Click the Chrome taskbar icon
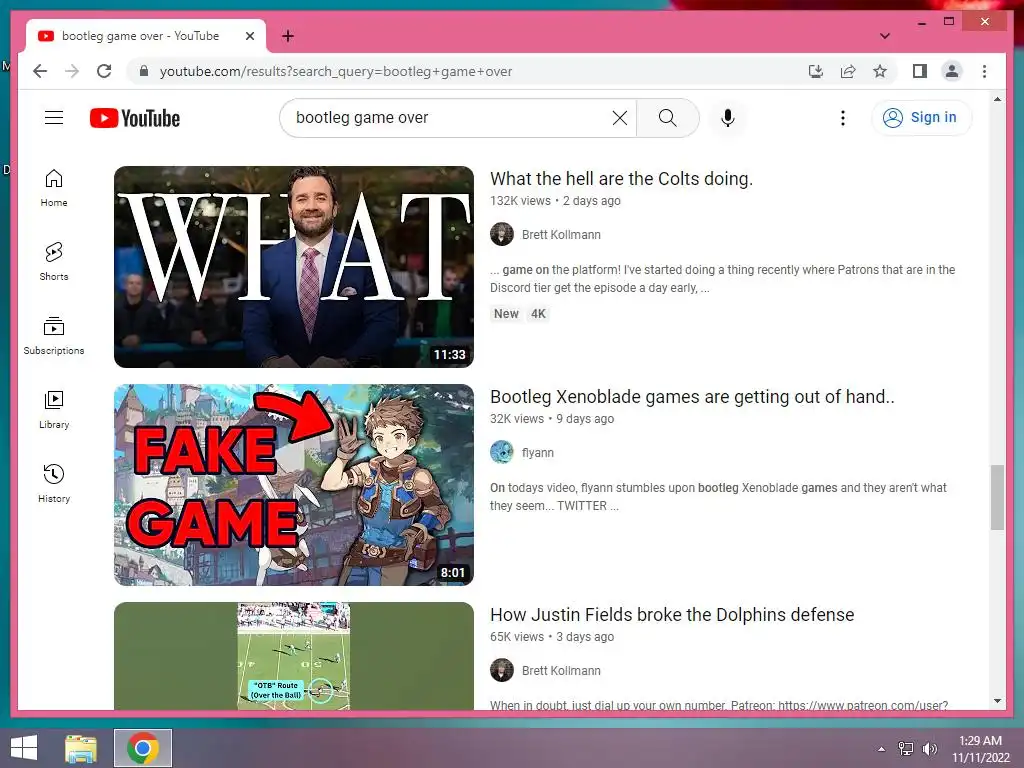The width and height of the screenshot is (1024, 768). [143, 748]
